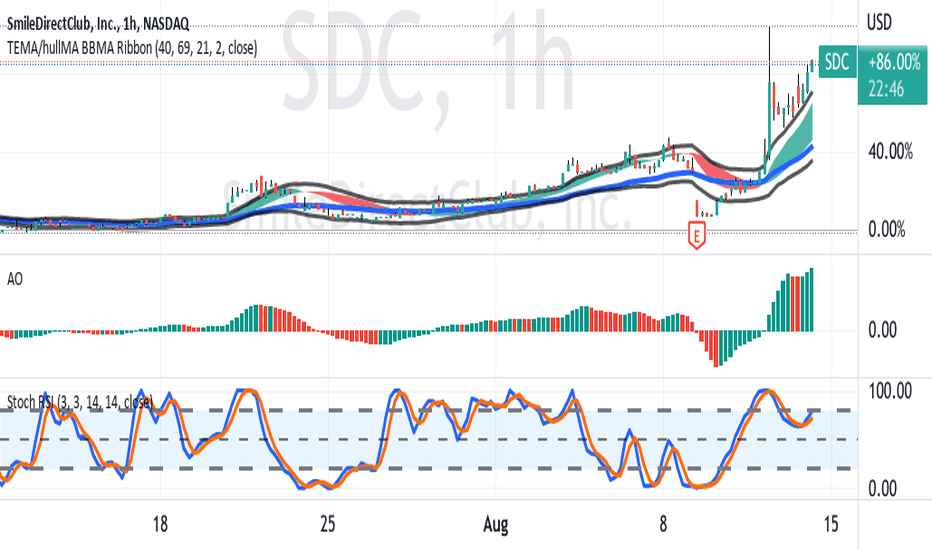Viewport: 932px width, 550px height.
Task: Click the tallest AO histogram bar at right
Action: (x=811, y=300)
